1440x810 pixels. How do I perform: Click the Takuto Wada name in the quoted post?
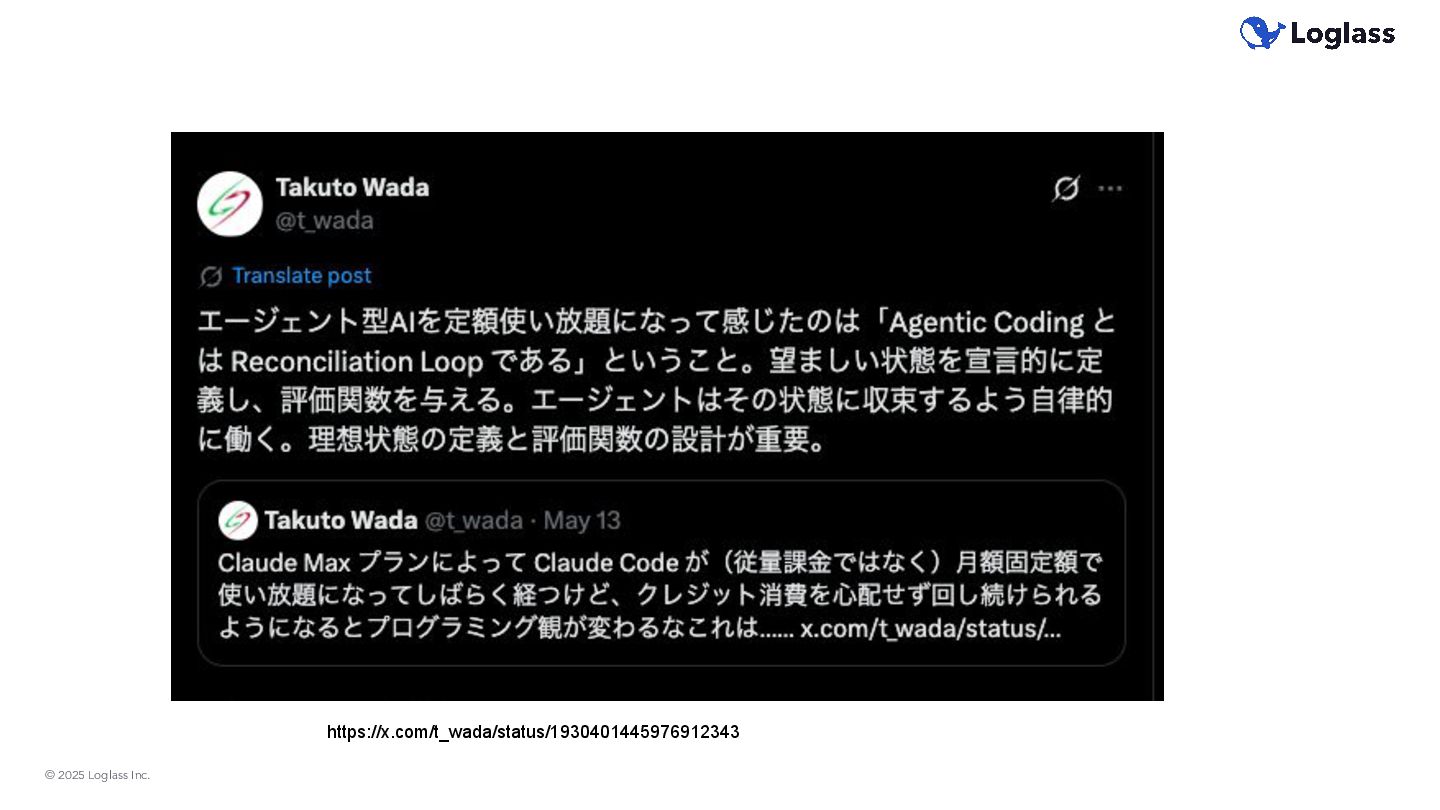[341, 520]
